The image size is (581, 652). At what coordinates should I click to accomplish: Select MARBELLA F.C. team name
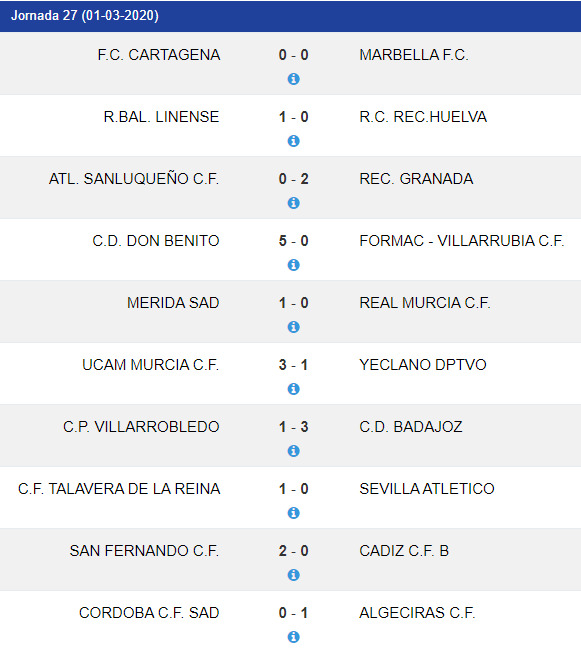[414, 55]
